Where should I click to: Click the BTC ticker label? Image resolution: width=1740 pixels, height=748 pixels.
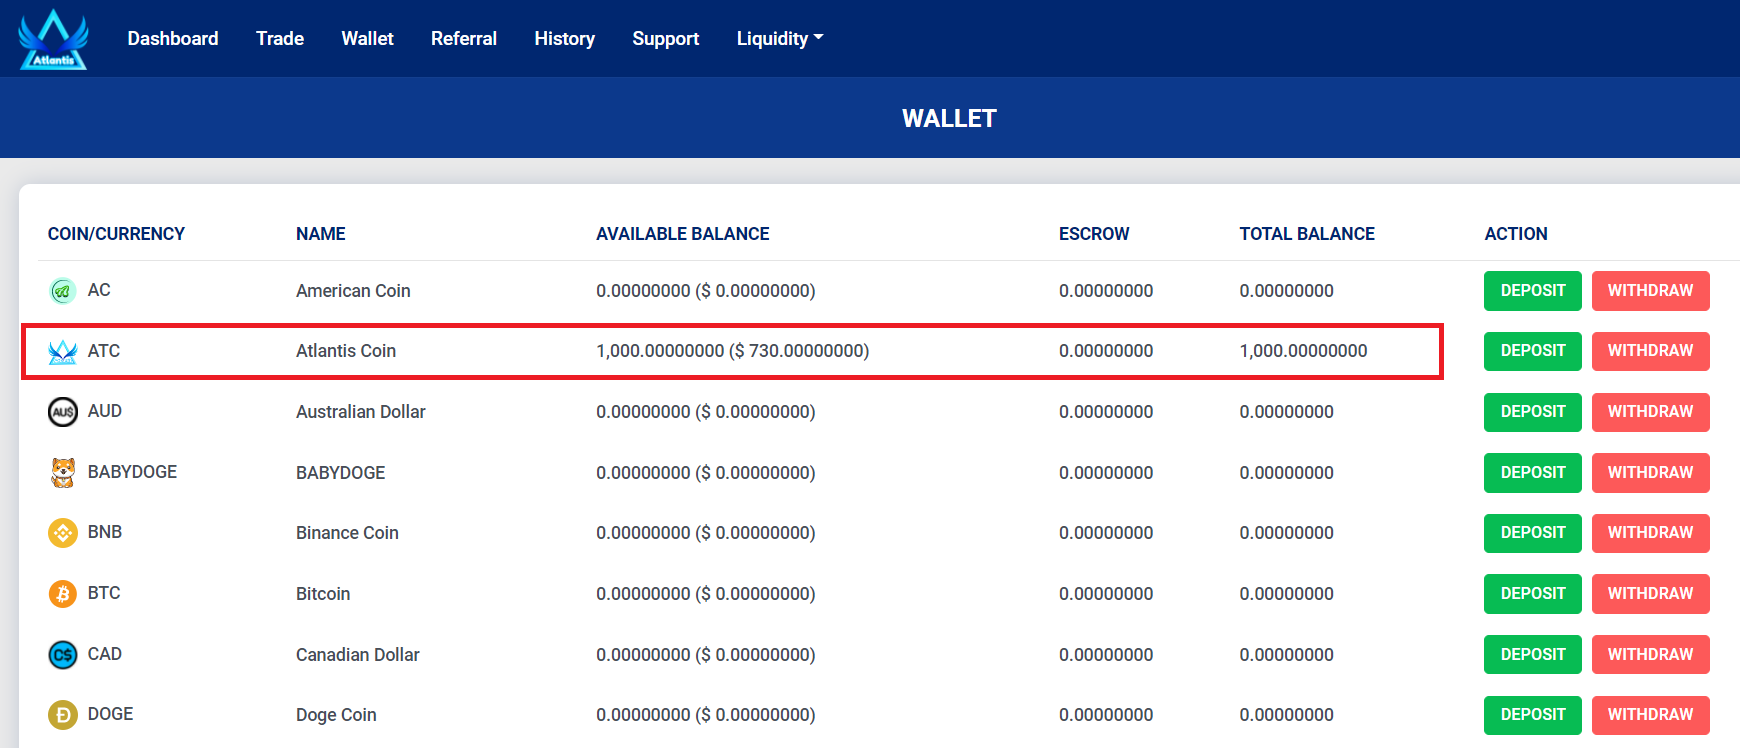click(x=104, y=593)
